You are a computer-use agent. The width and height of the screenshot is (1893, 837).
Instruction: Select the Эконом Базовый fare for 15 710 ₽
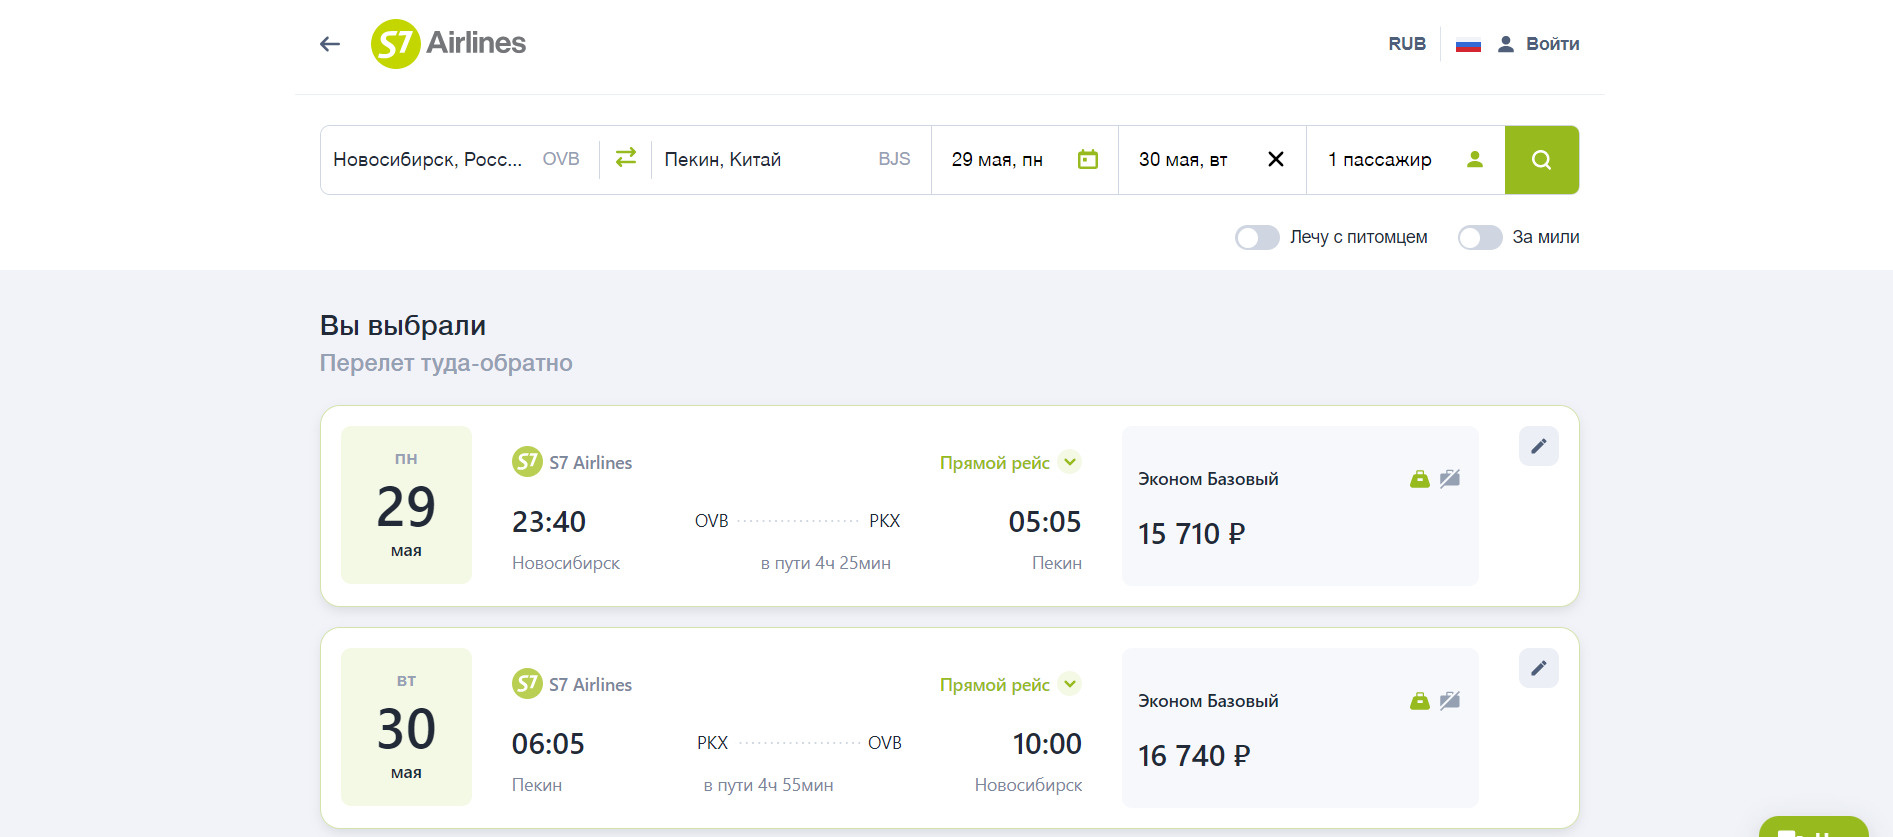pos(1299,506)
